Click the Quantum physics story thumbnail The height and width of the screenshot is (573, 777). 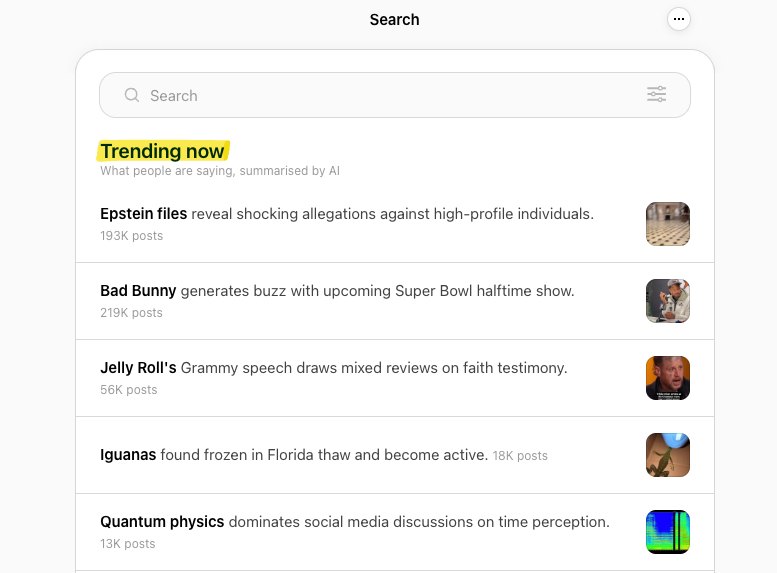668,532
